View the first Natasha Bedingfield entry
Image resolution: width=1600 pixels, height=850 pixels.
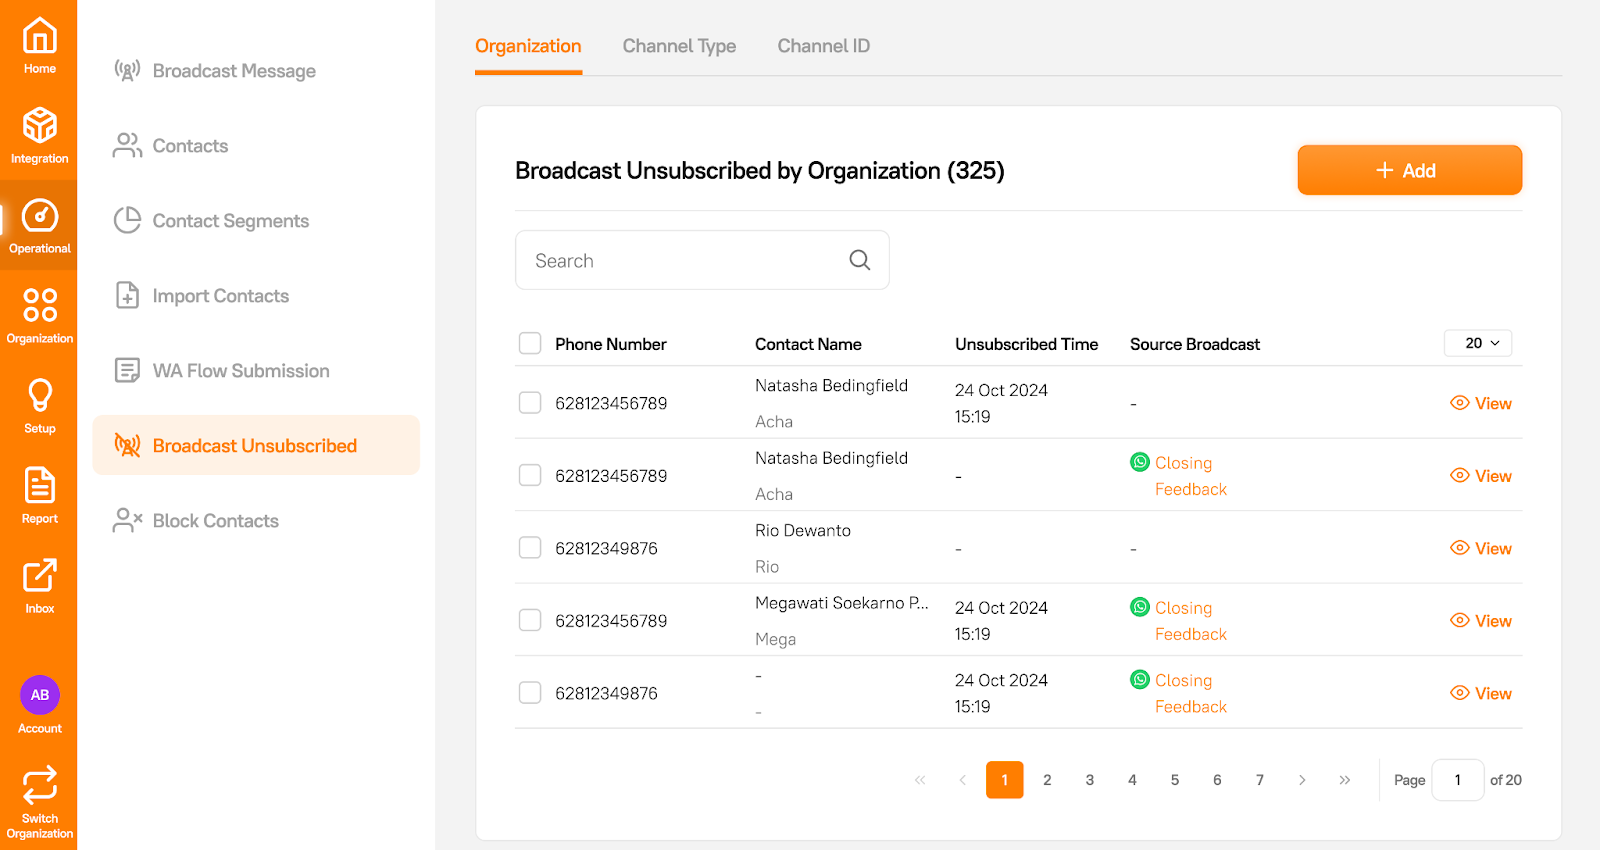(x=1481, y=403)
